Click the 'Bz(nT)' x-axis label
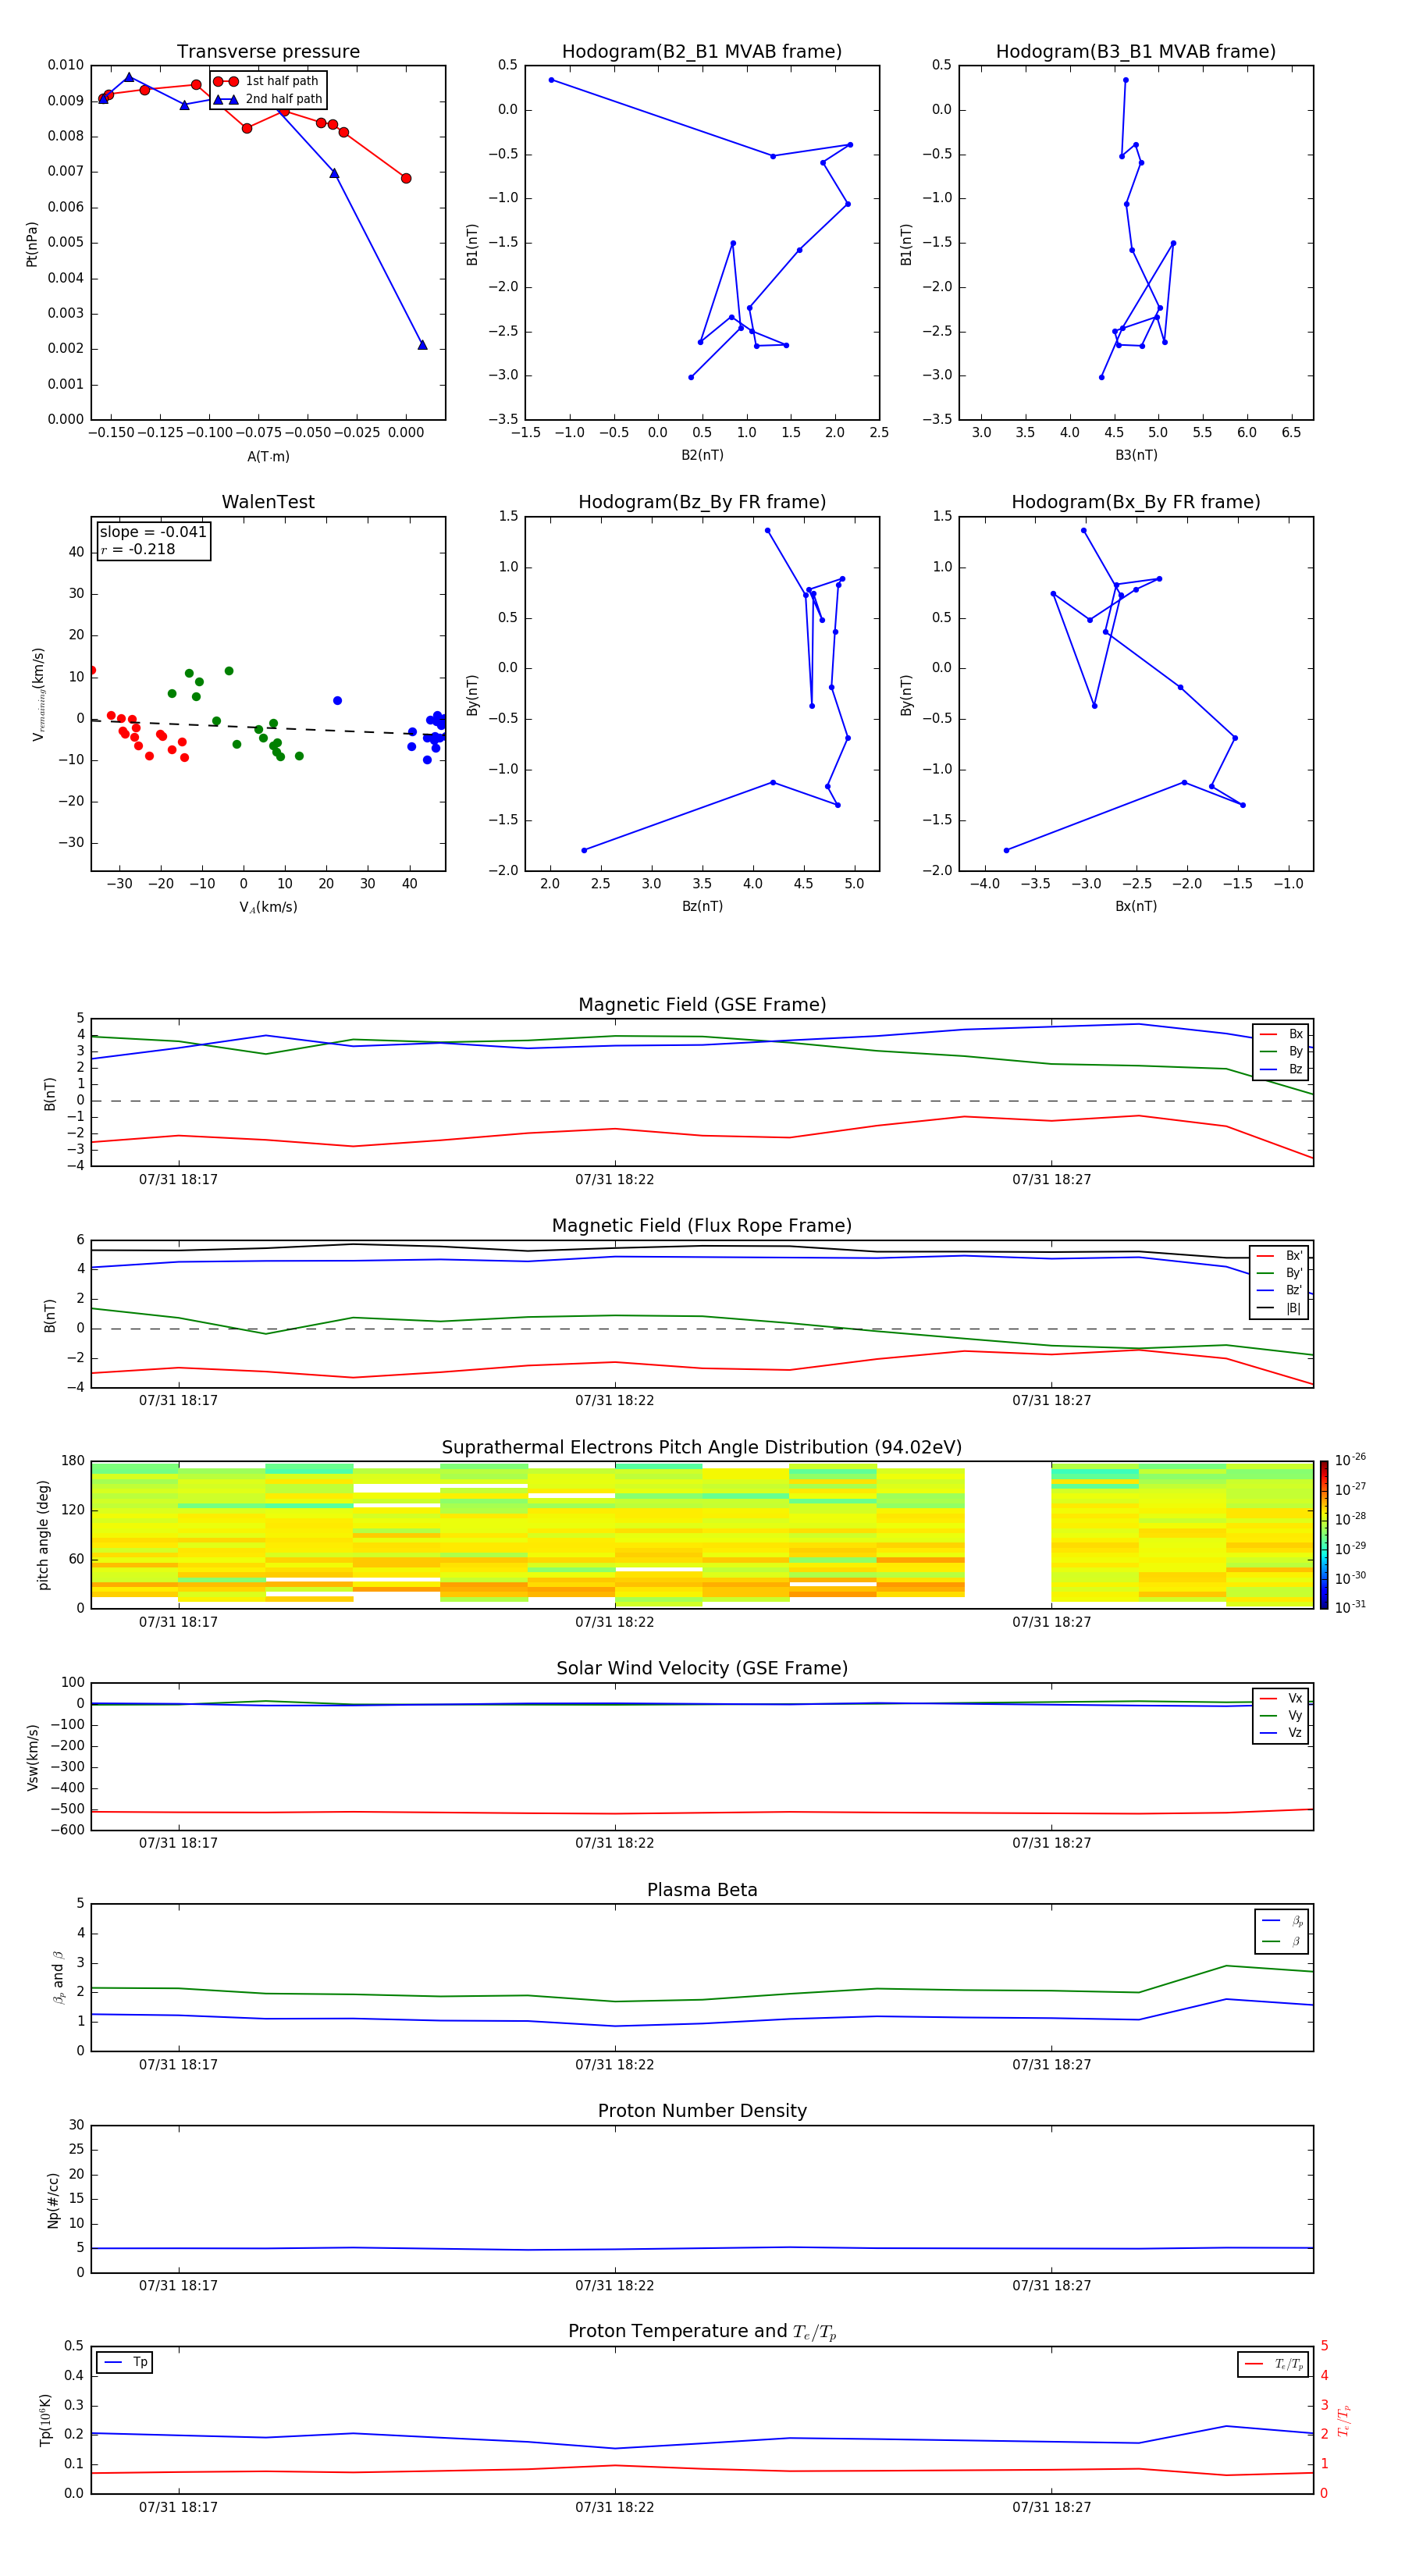Screen dimensions: 1405x2576 pyautogui.click(x=702, y=906)
